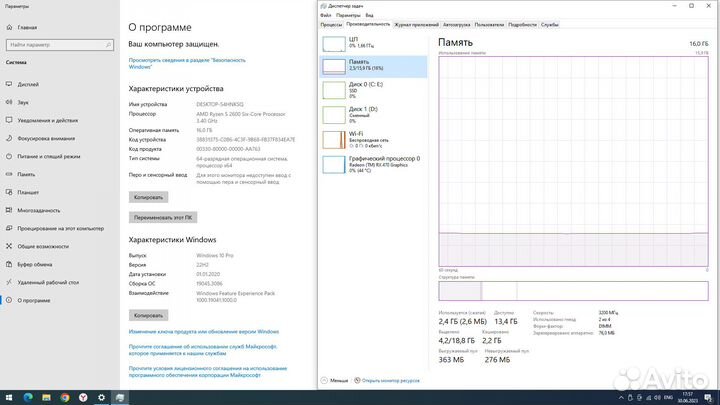Switch to Производительность tab
The width and height of the screenshot is (720, 405).
point(368,24)
